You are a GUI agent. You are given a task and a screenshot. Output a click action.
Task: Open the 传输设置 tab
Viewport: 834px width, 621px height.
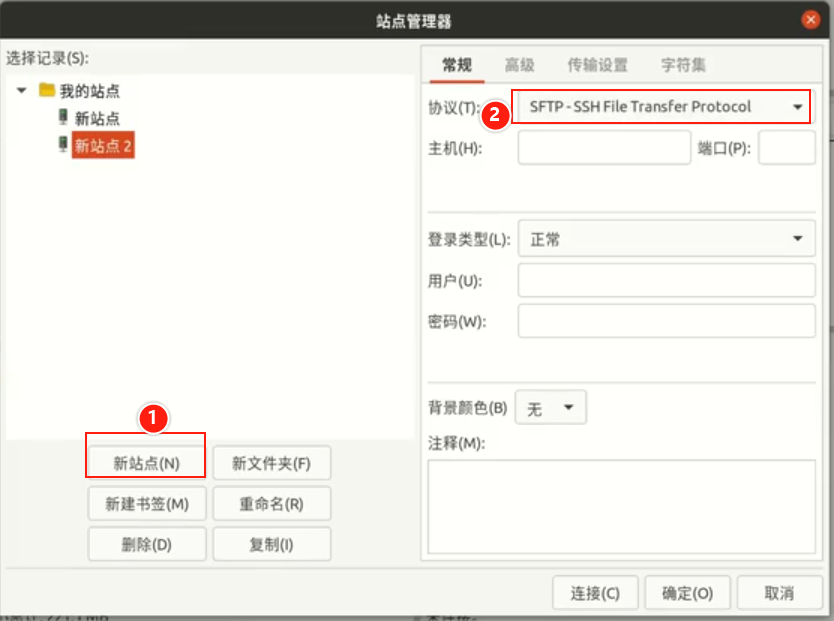point(597,65)
